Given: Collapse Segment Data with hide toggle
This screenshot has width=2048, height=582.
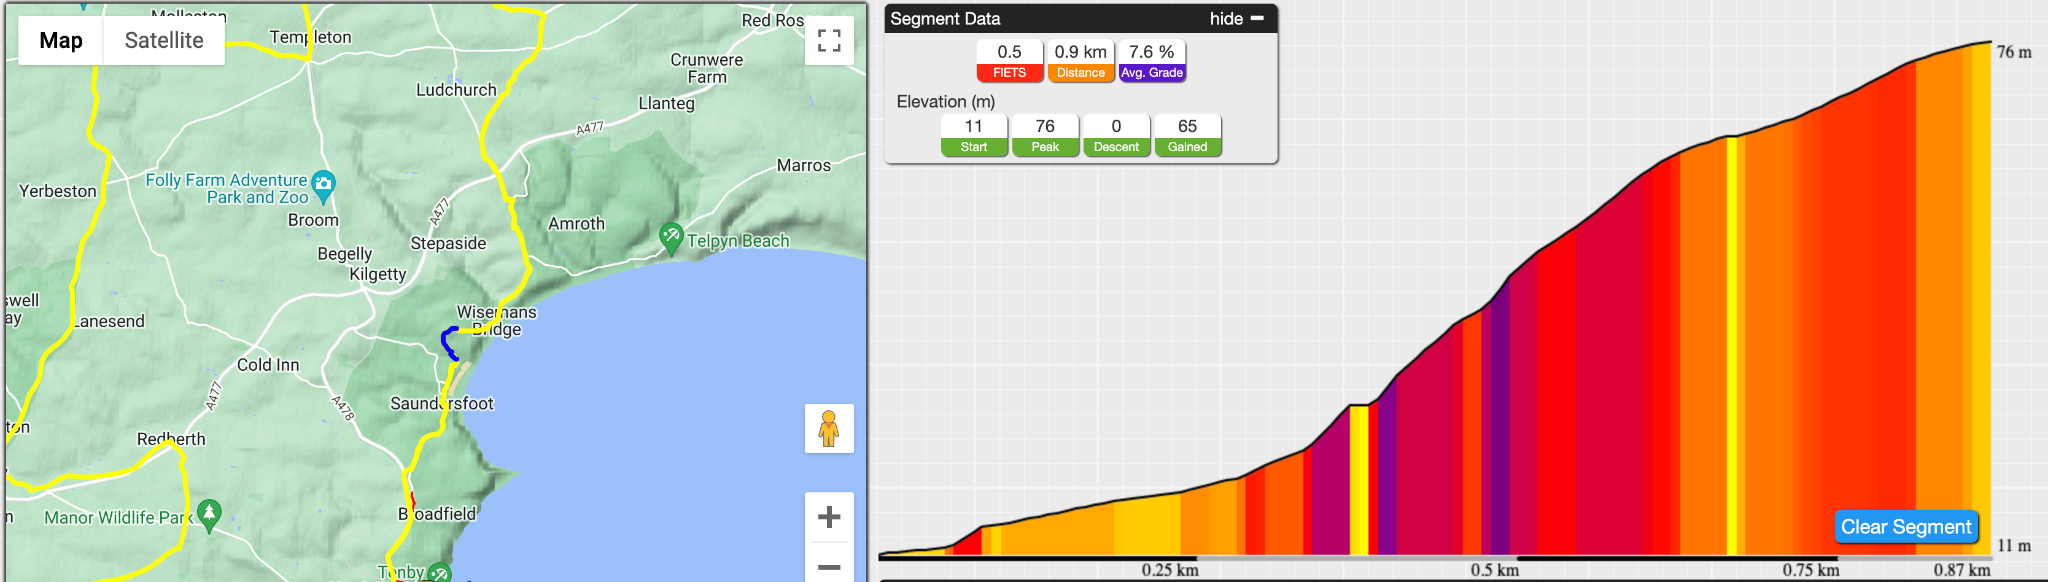Looking at the screenshot, I should 1237,19.
